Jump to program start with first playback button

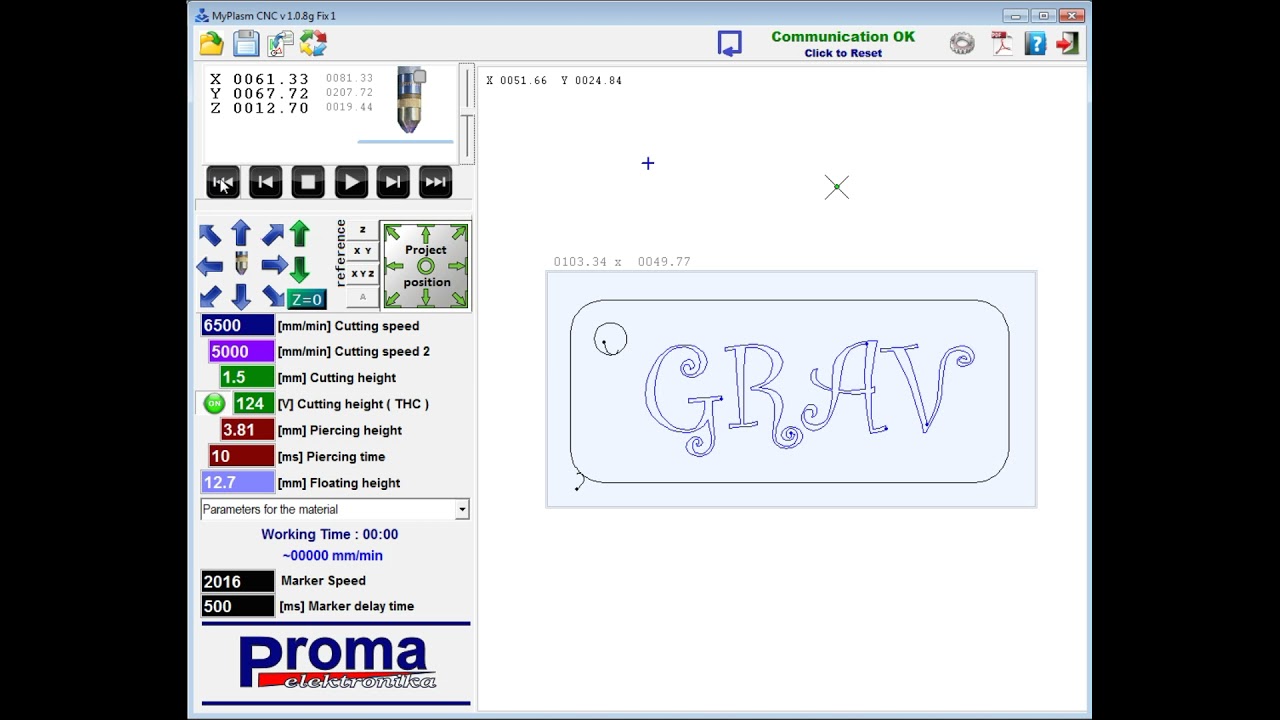coord(223,182)
